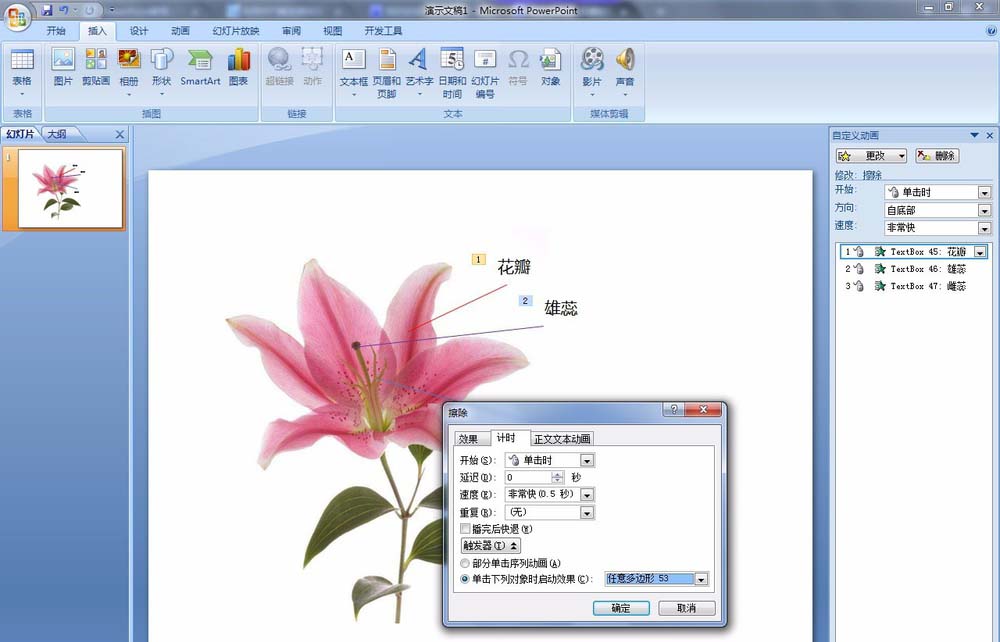Image resolution: width=1000 pixels, height=642 pixels.
Task: Close the 自定义动画 task pane
Action: coord(990,135)
